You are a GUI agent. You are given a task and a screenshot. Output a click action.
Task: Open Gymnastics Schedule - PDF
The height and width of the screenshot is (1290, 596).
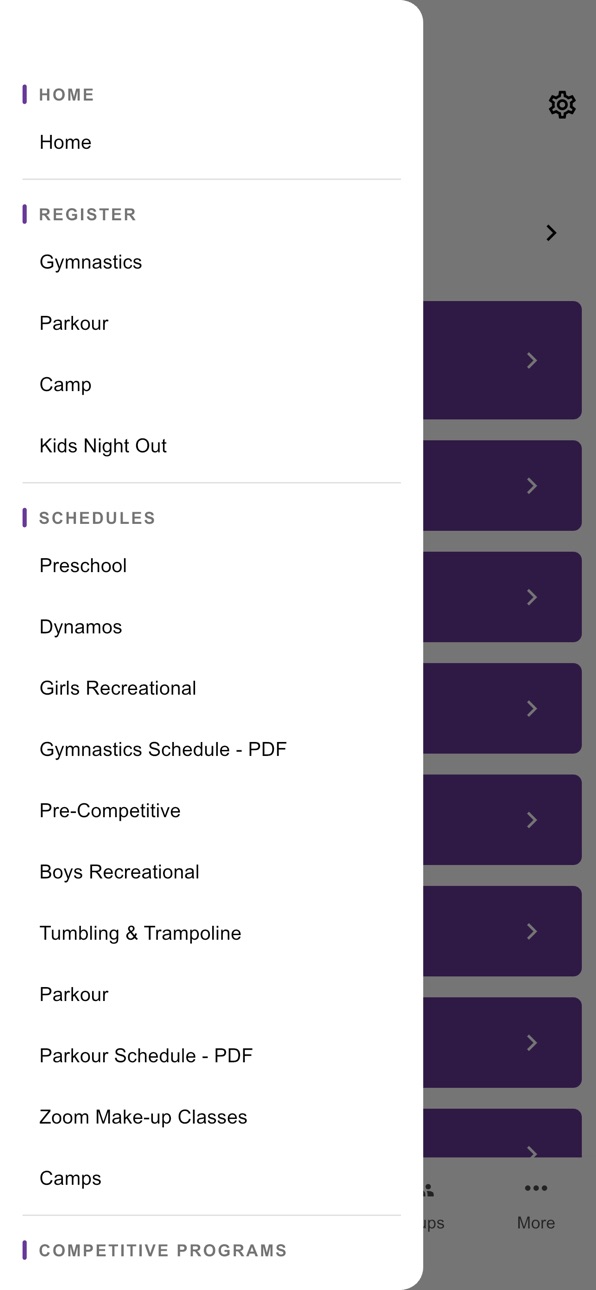pyautogui.click(x=163, y=749)
